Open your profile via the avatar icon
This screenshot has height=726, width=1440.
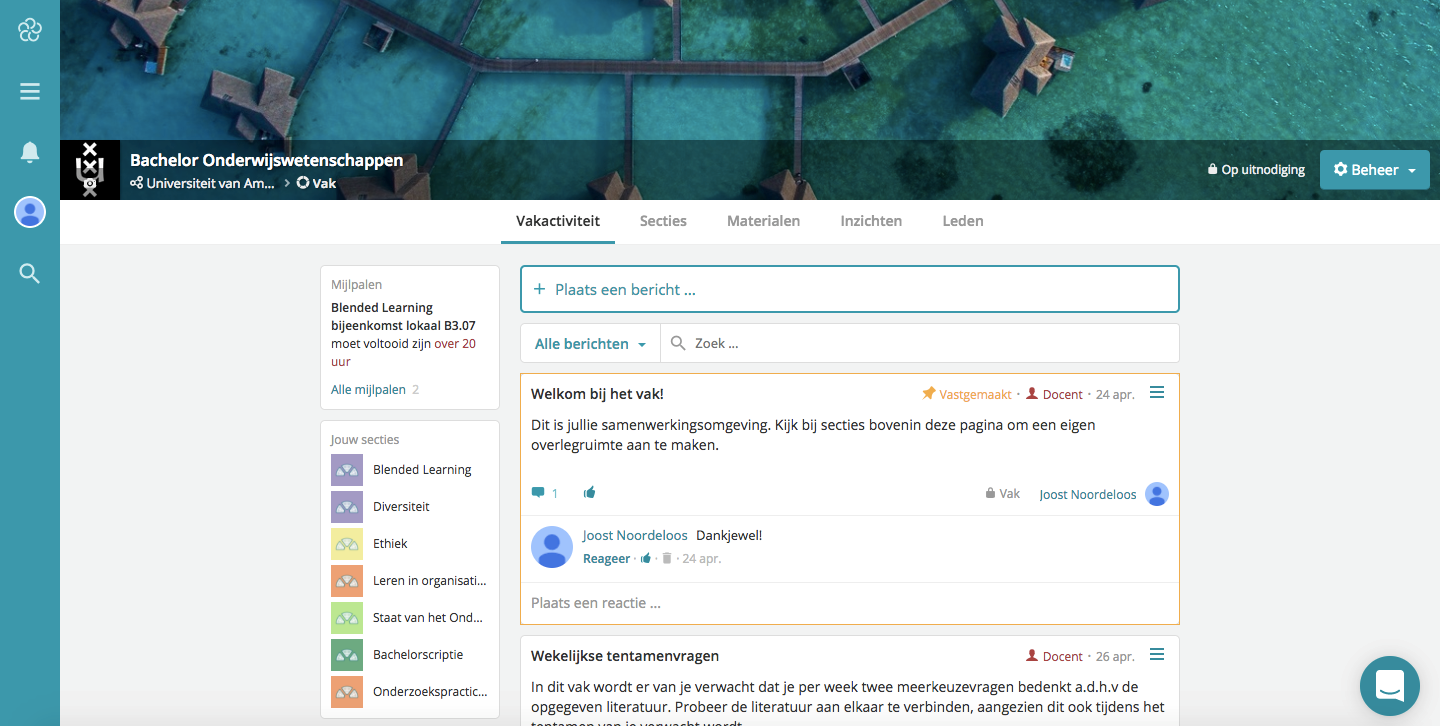pyautogui.click(x=29, y=212)
